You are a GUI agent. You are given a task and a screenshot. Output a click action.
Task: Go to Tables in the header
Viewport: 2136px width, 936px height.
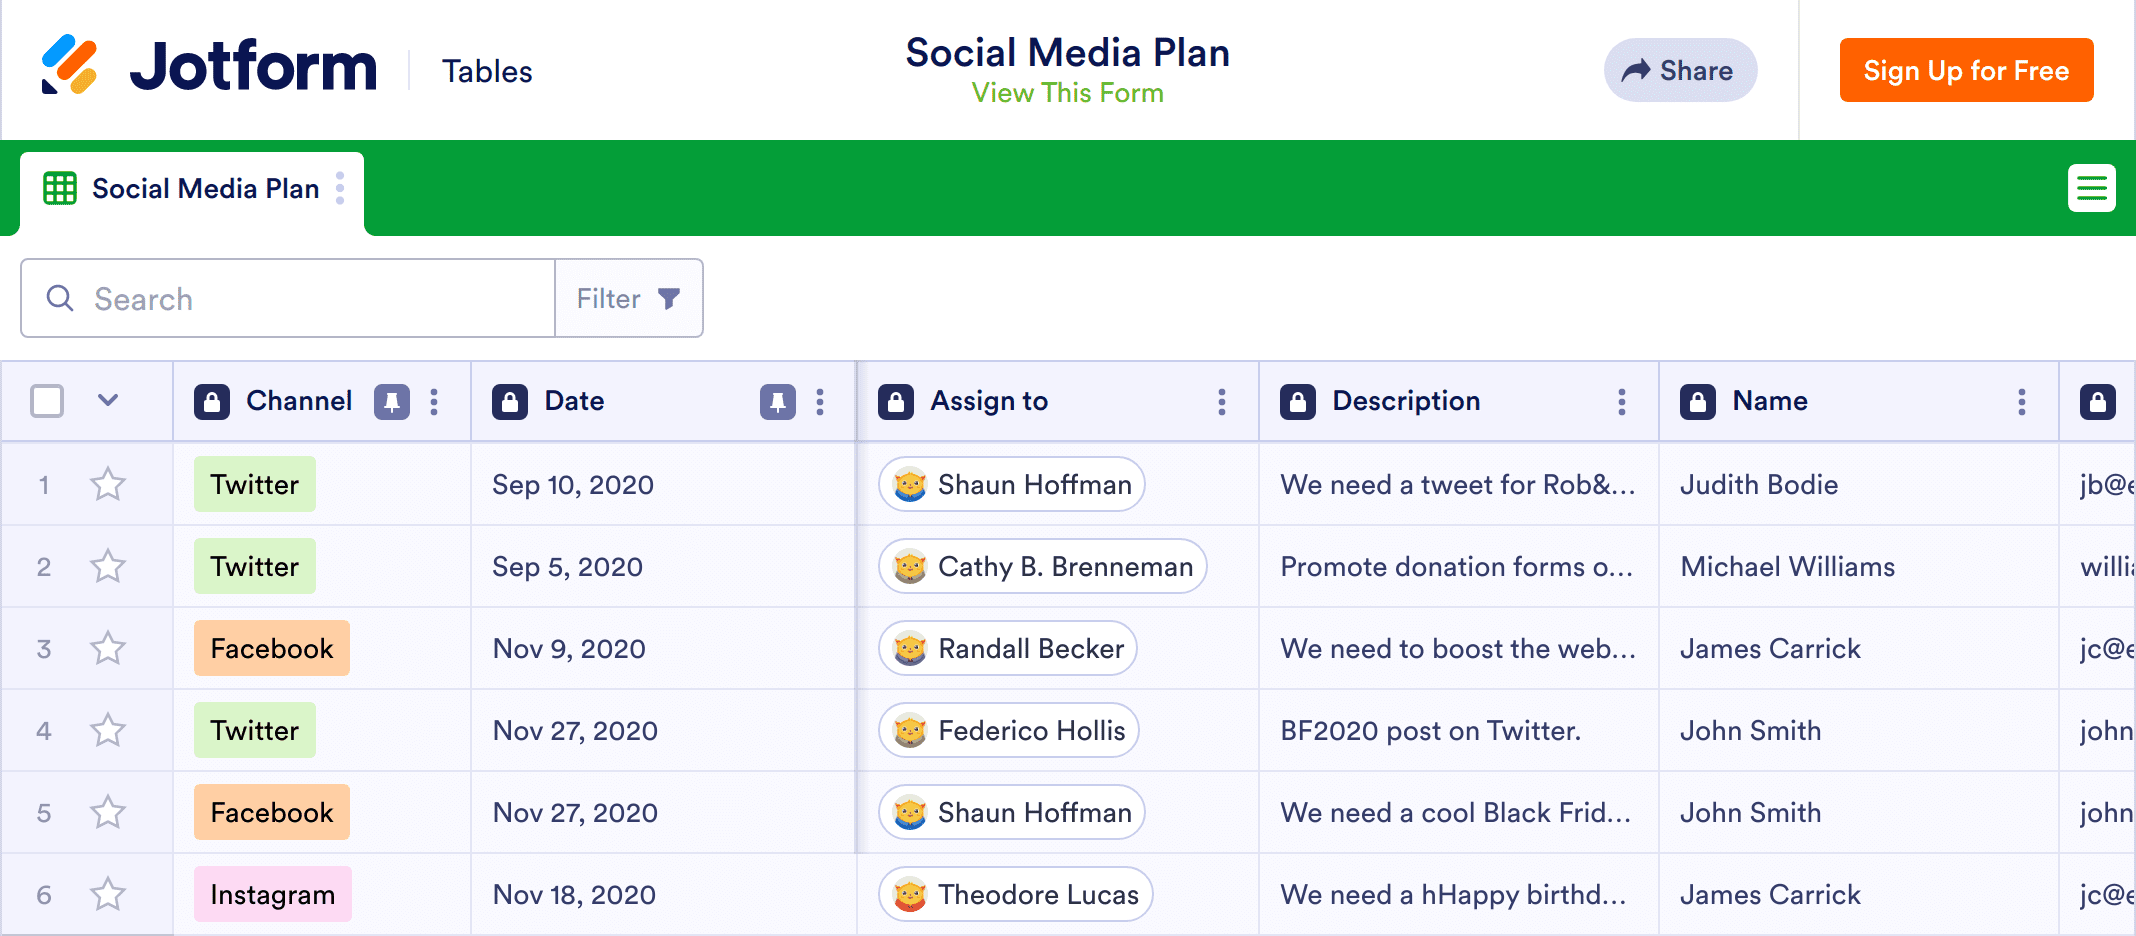(487, 71)
